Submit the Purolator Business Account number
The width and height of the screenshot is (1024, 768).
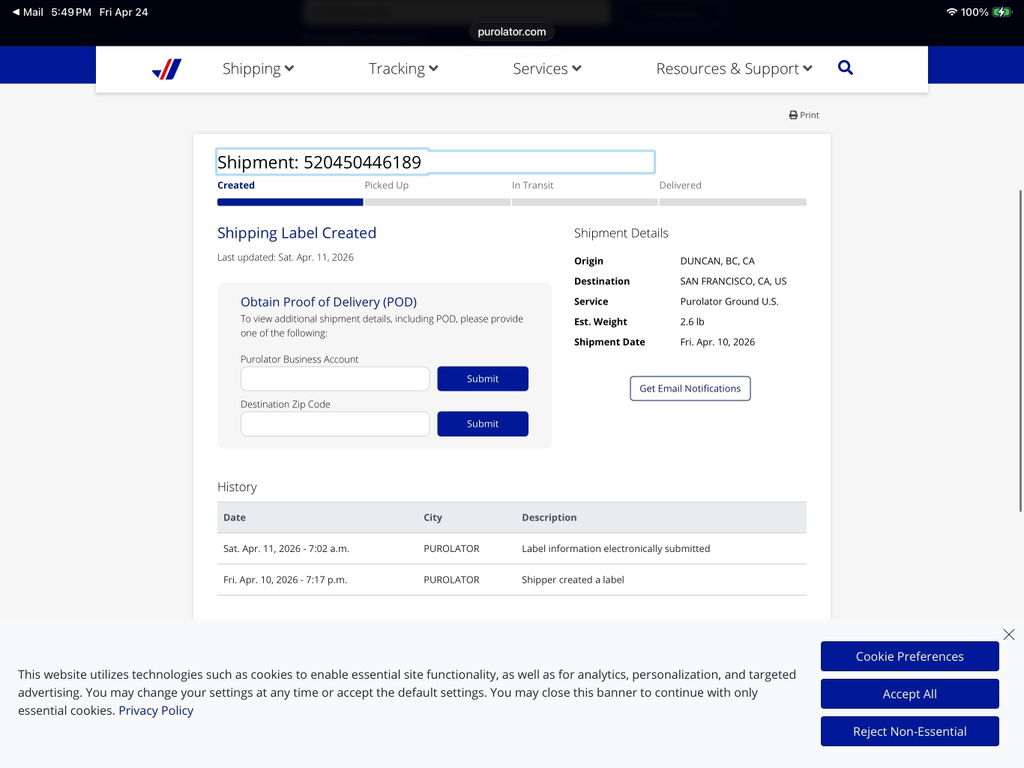(483, 379)
